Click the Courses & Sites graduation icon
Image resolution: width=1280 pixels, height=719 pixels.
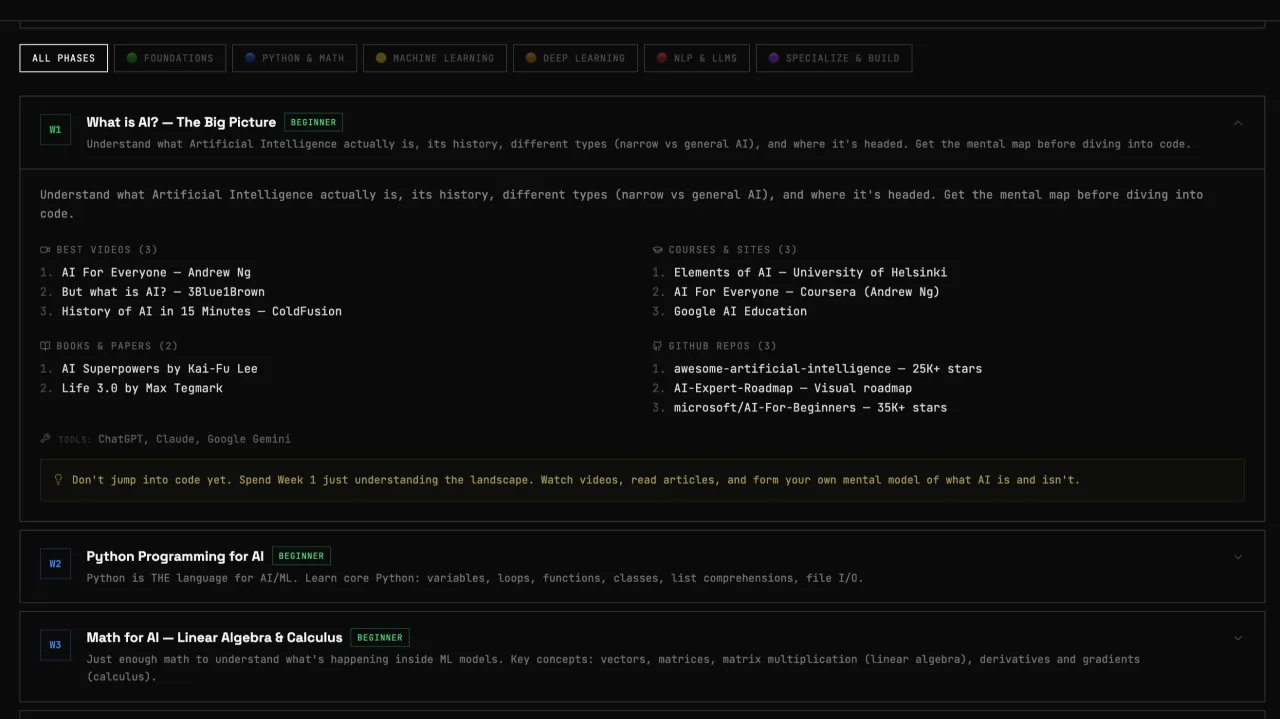coord(657,250)
